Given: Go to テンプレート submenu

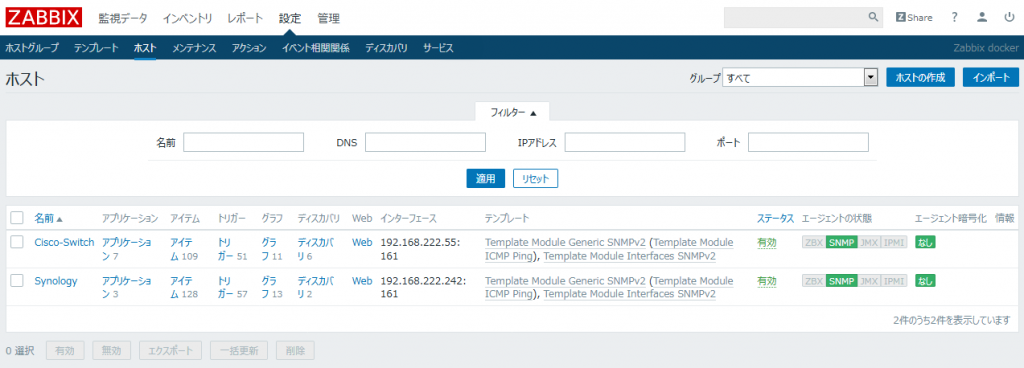Looking at the screenshot, I should tap(96, 48).
